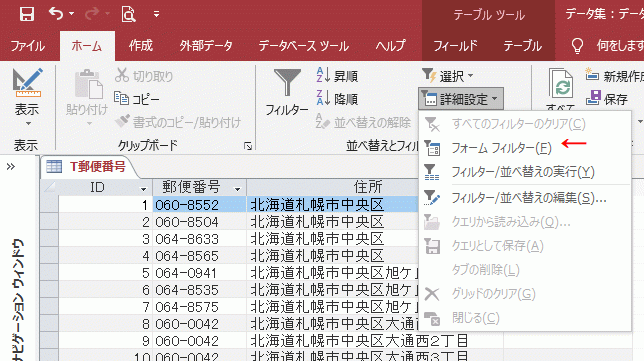Expand the navigation pane with » button
Screen dimensions: 644x361
[x=11, y=167]
